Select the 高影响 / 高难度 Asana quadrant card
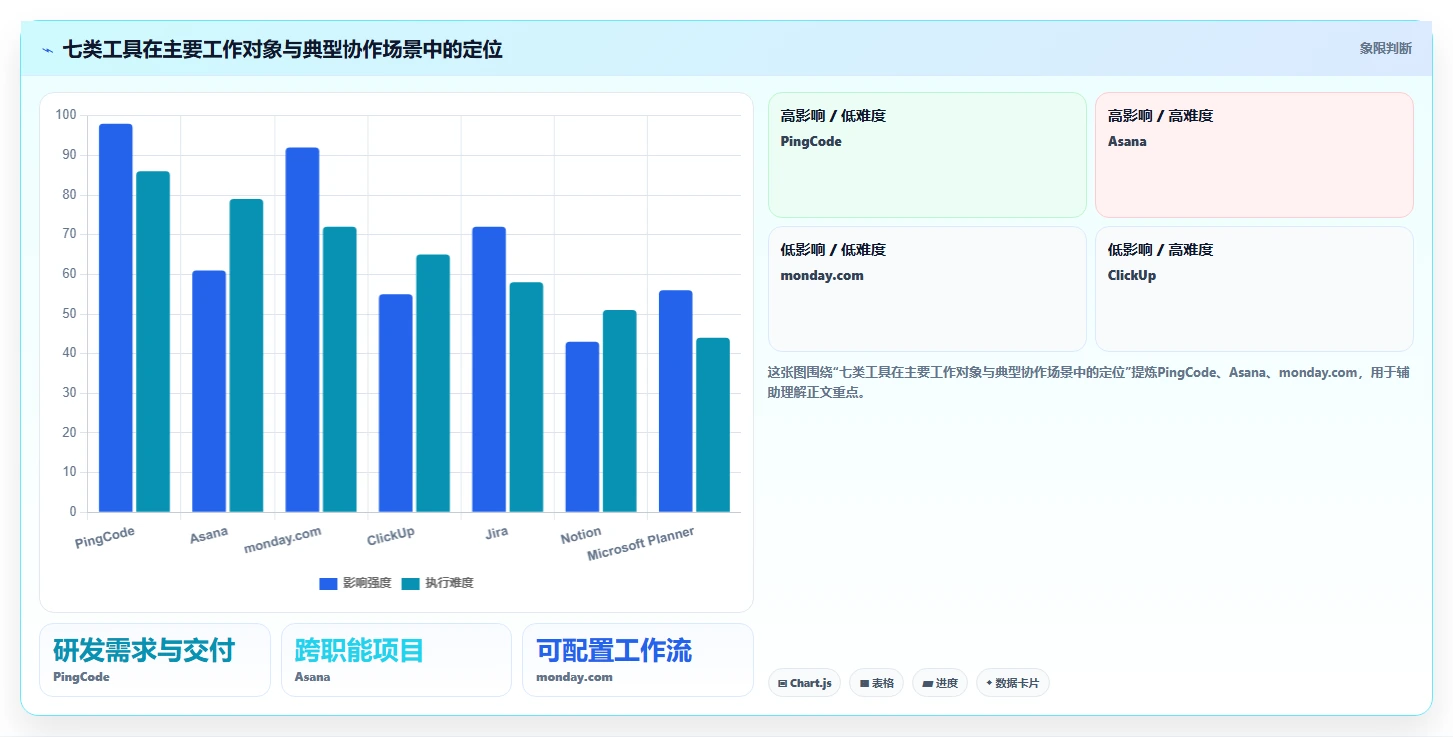The width and height of the screenshot is (1453, 737). coord(1254,155)
